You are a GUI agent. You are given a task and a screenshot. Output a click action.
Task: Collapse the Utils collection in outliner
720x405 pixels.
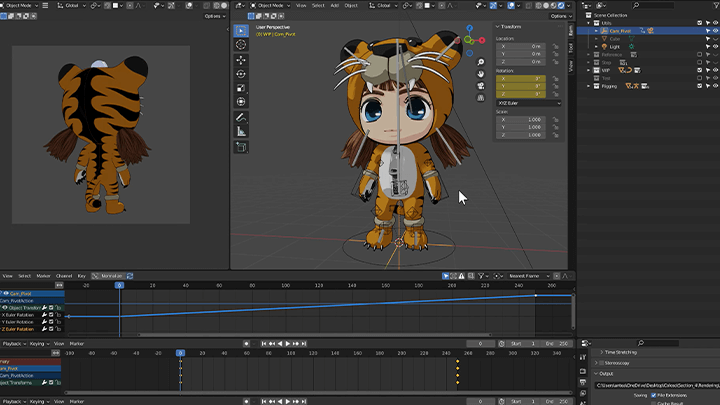[589, 23]
